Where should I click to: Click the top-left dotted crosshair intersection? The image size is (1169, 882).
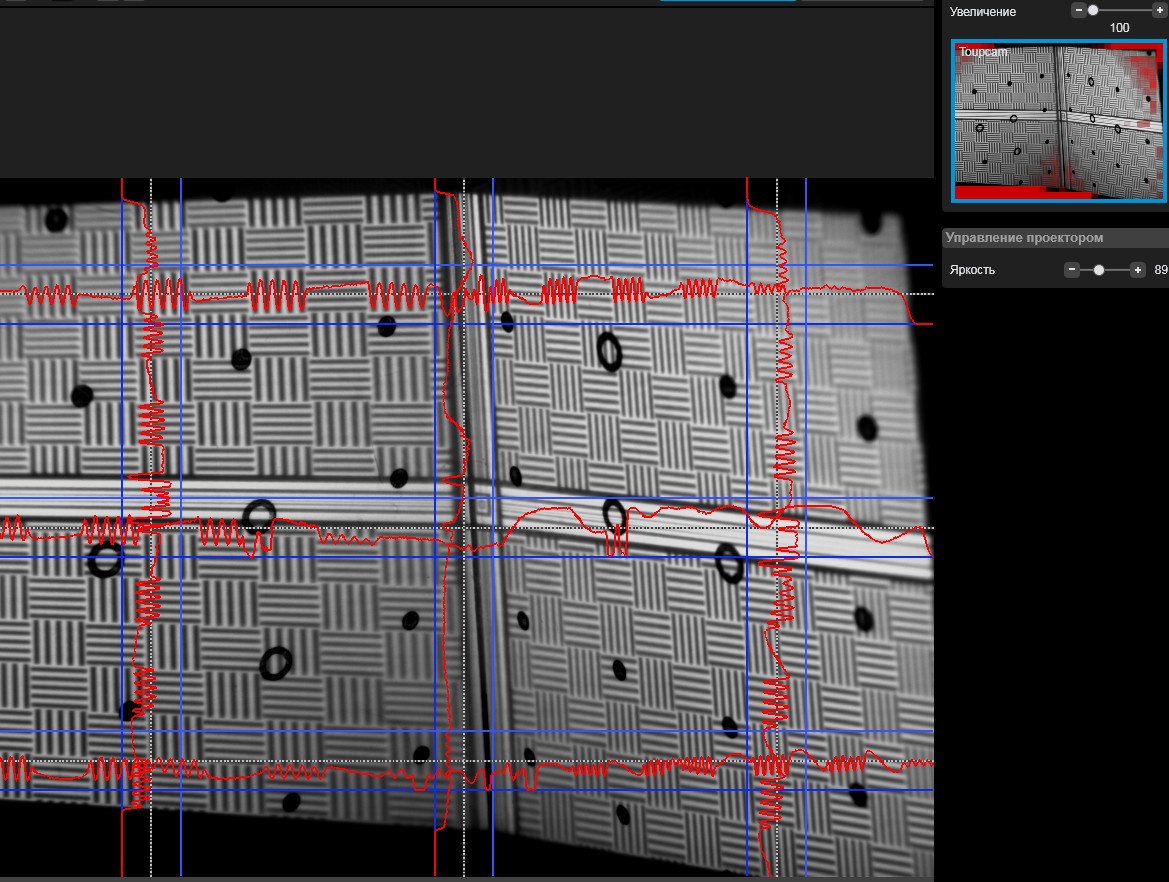[151, 294]
